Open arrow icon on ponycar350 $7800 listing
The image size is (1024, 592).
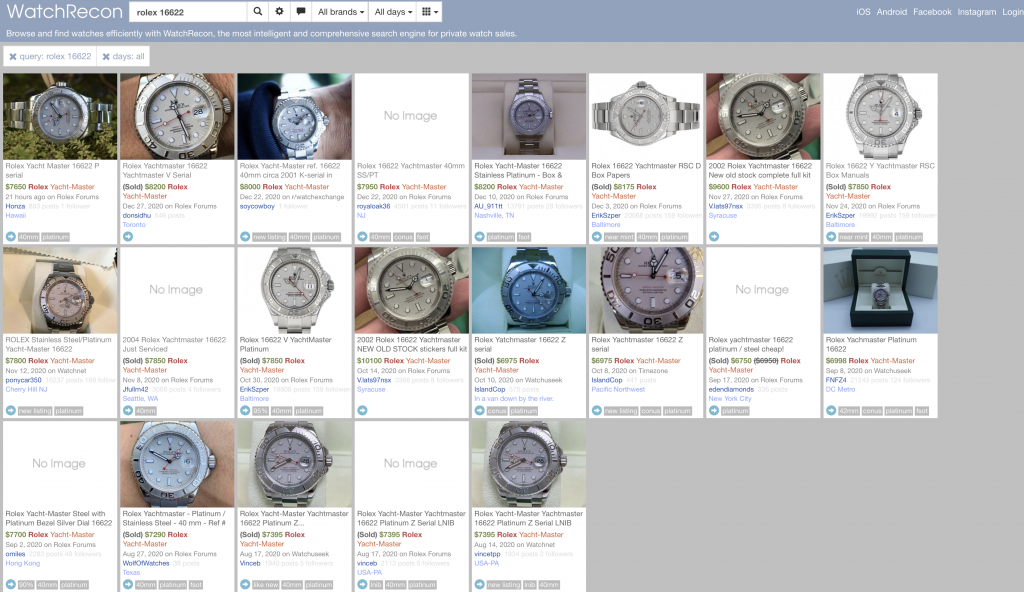pyautogui.click(x=10, y=410)
